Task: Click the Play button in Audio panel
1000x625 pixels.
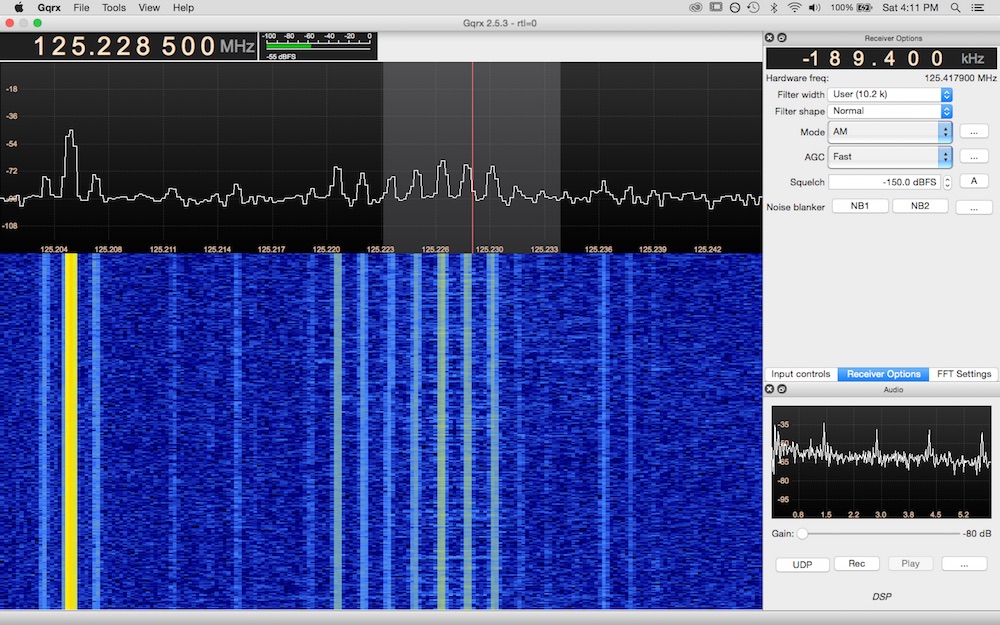Action: (910, 564)
